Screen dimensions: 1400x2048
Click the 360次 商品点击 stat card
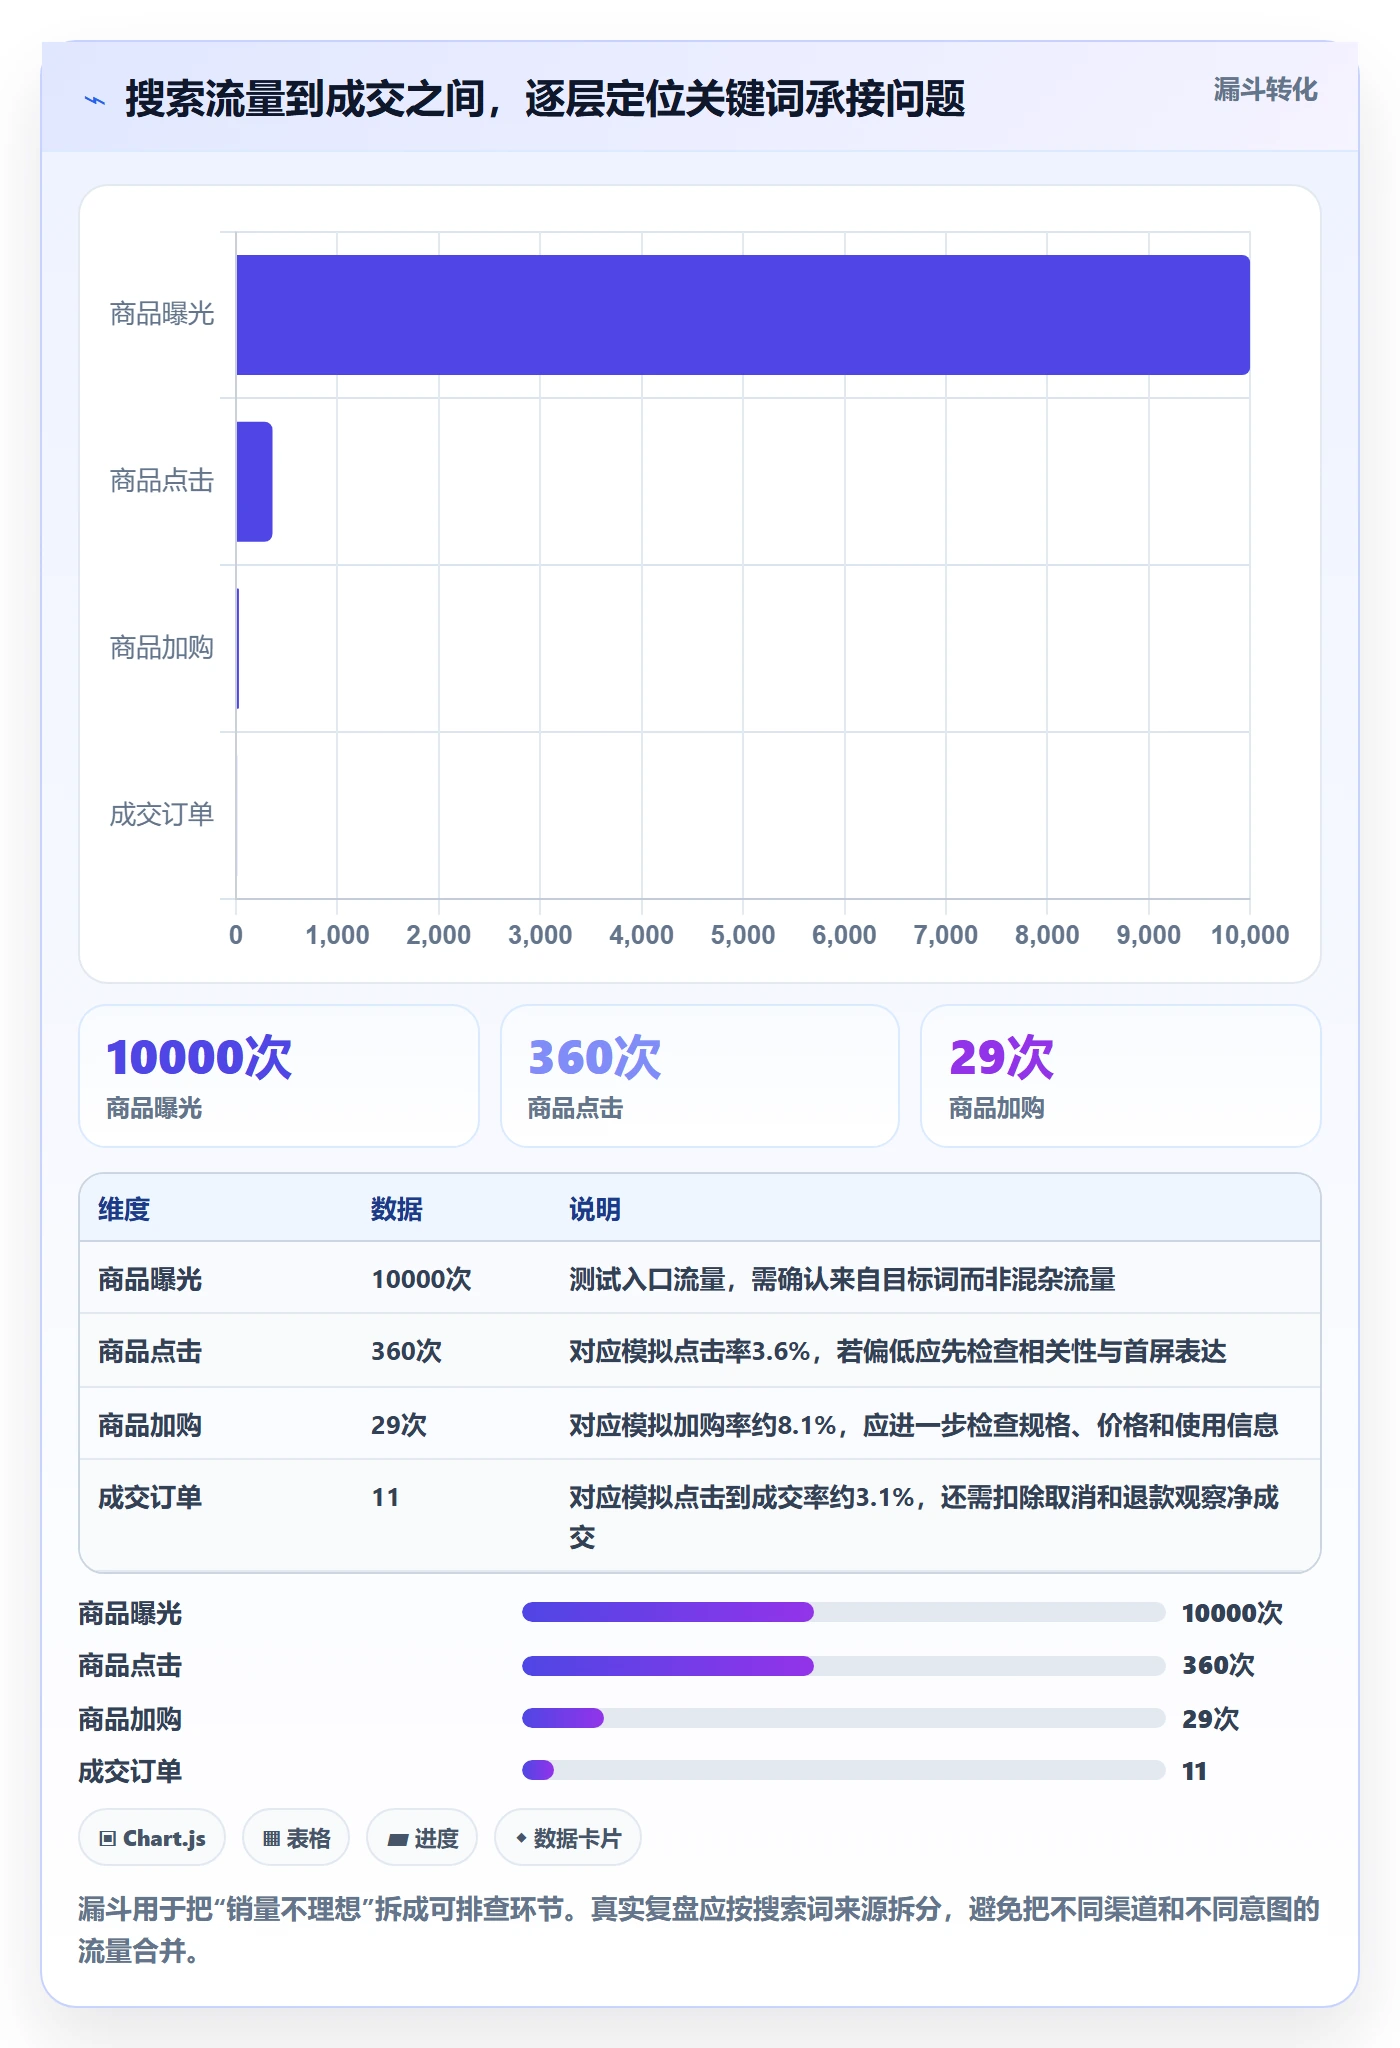click(x=700, y=1076)
